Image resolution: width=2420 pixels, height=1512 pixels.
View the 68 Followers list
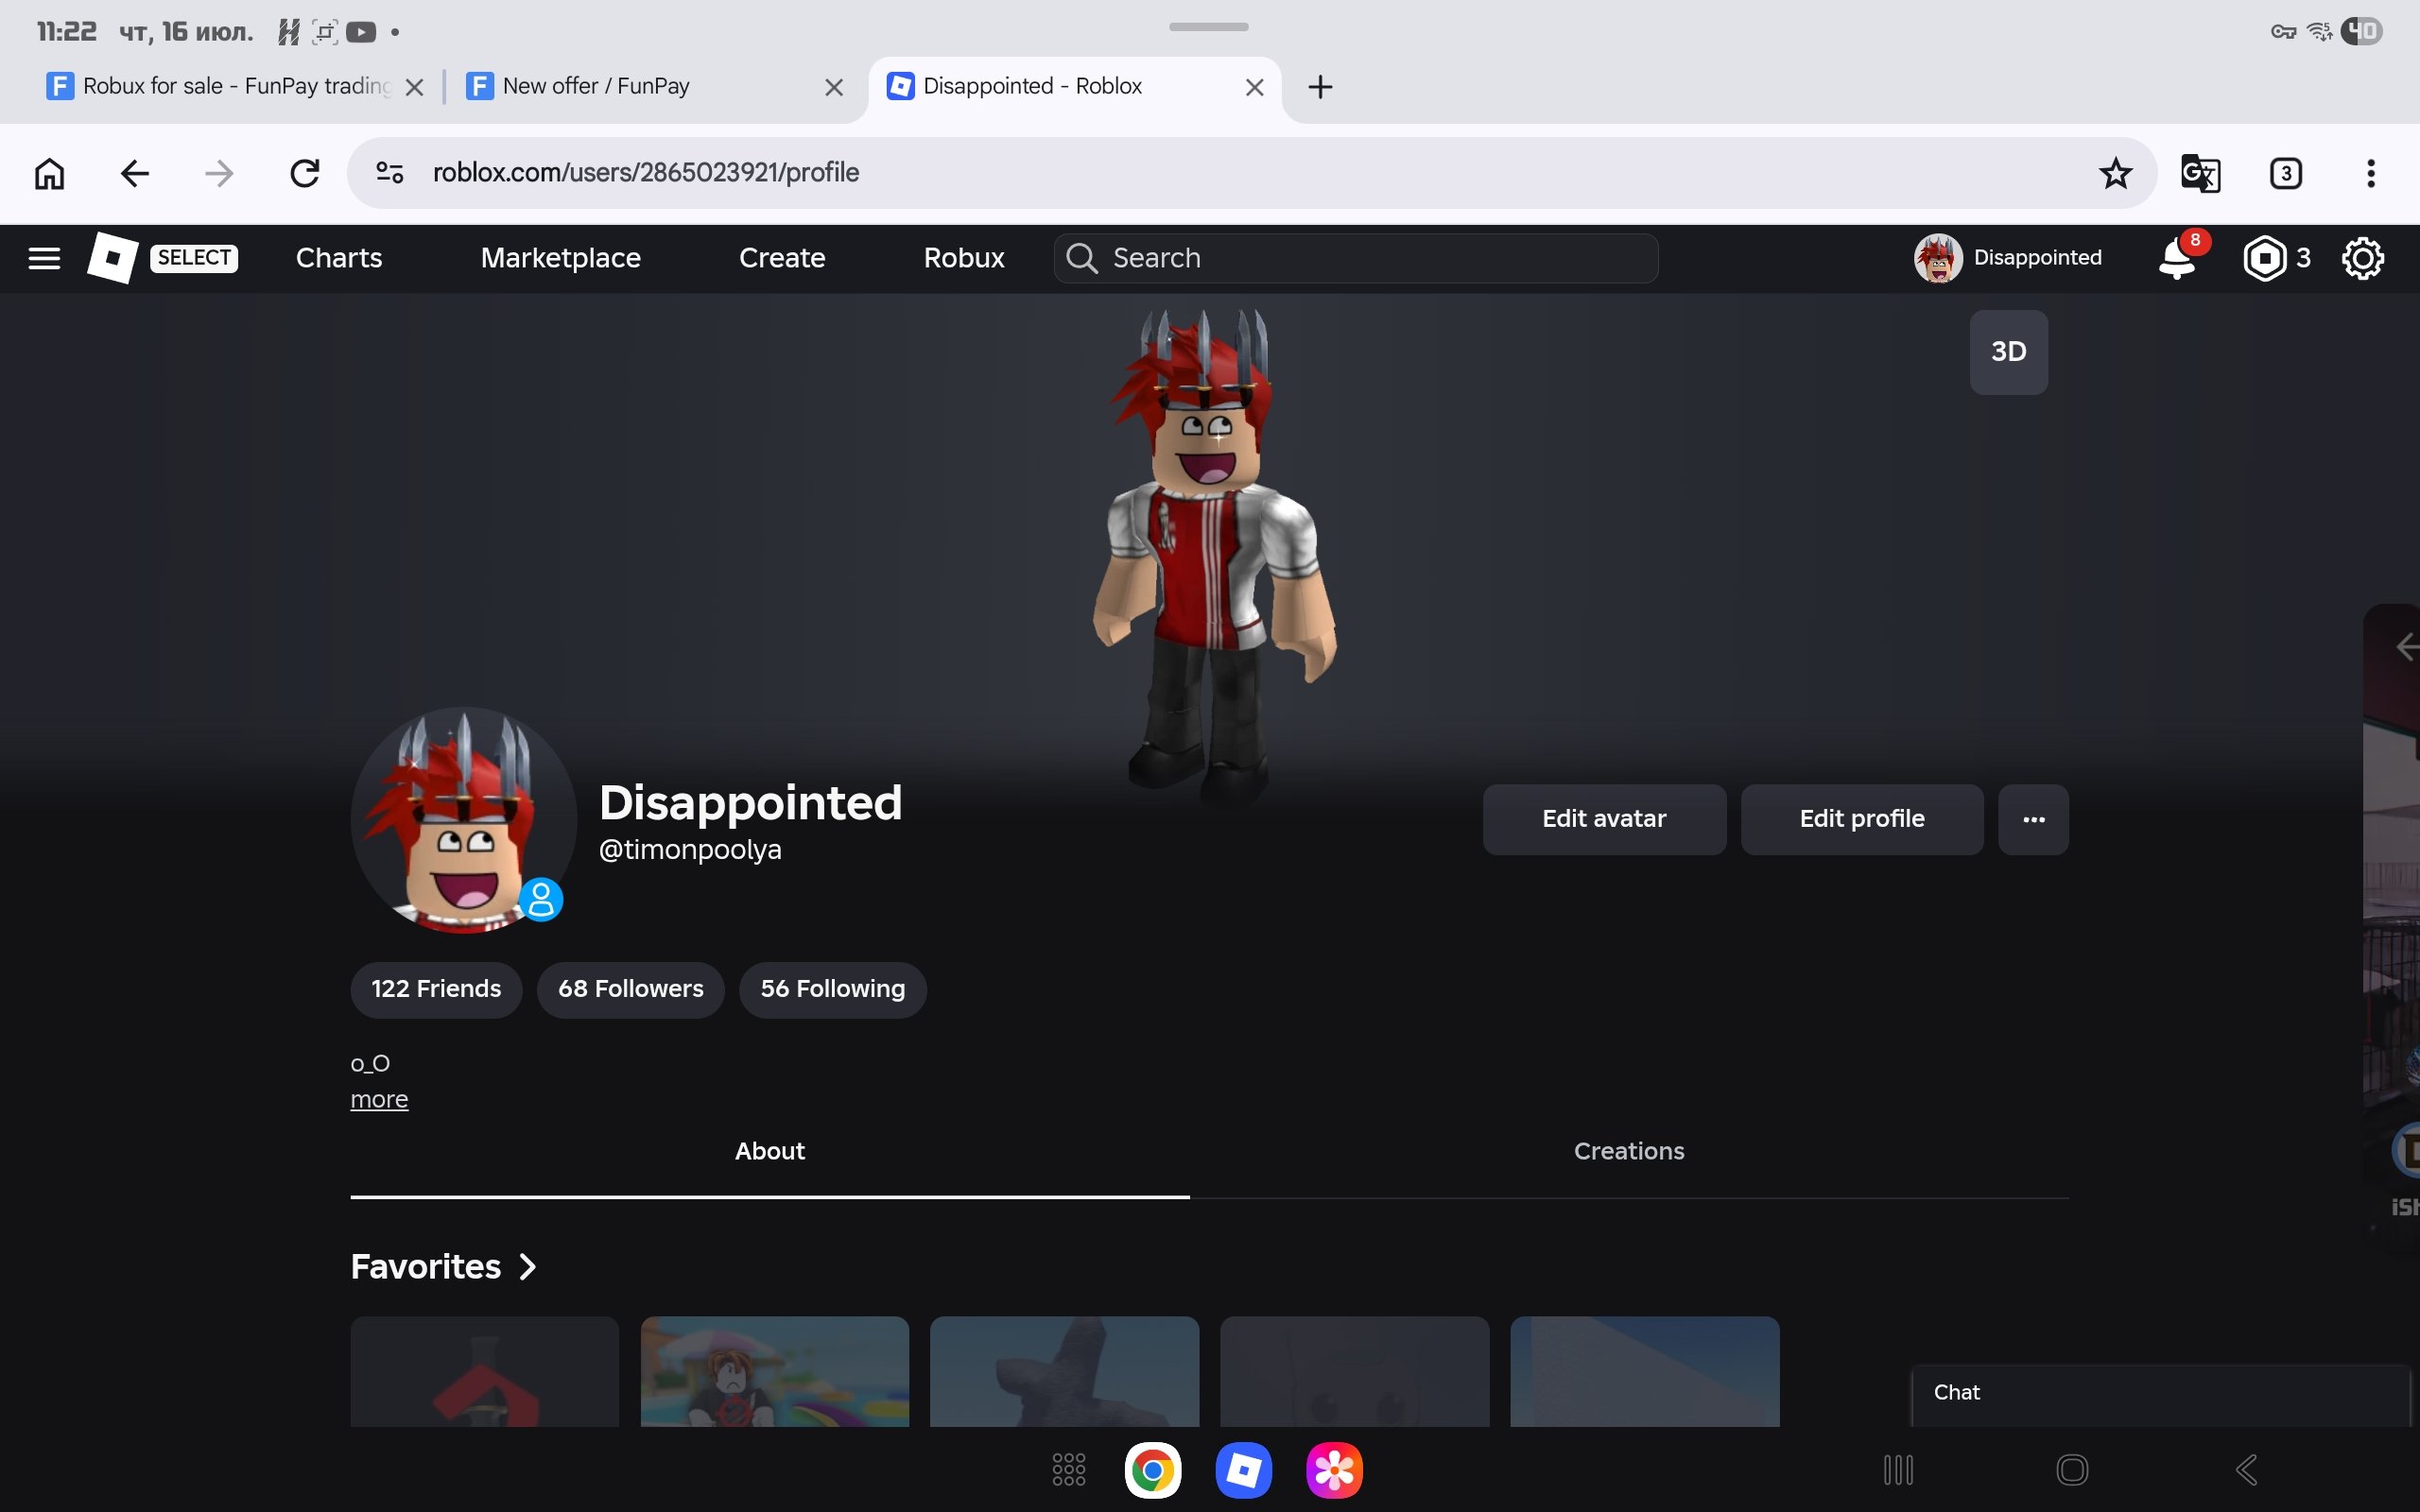point(631,989)
